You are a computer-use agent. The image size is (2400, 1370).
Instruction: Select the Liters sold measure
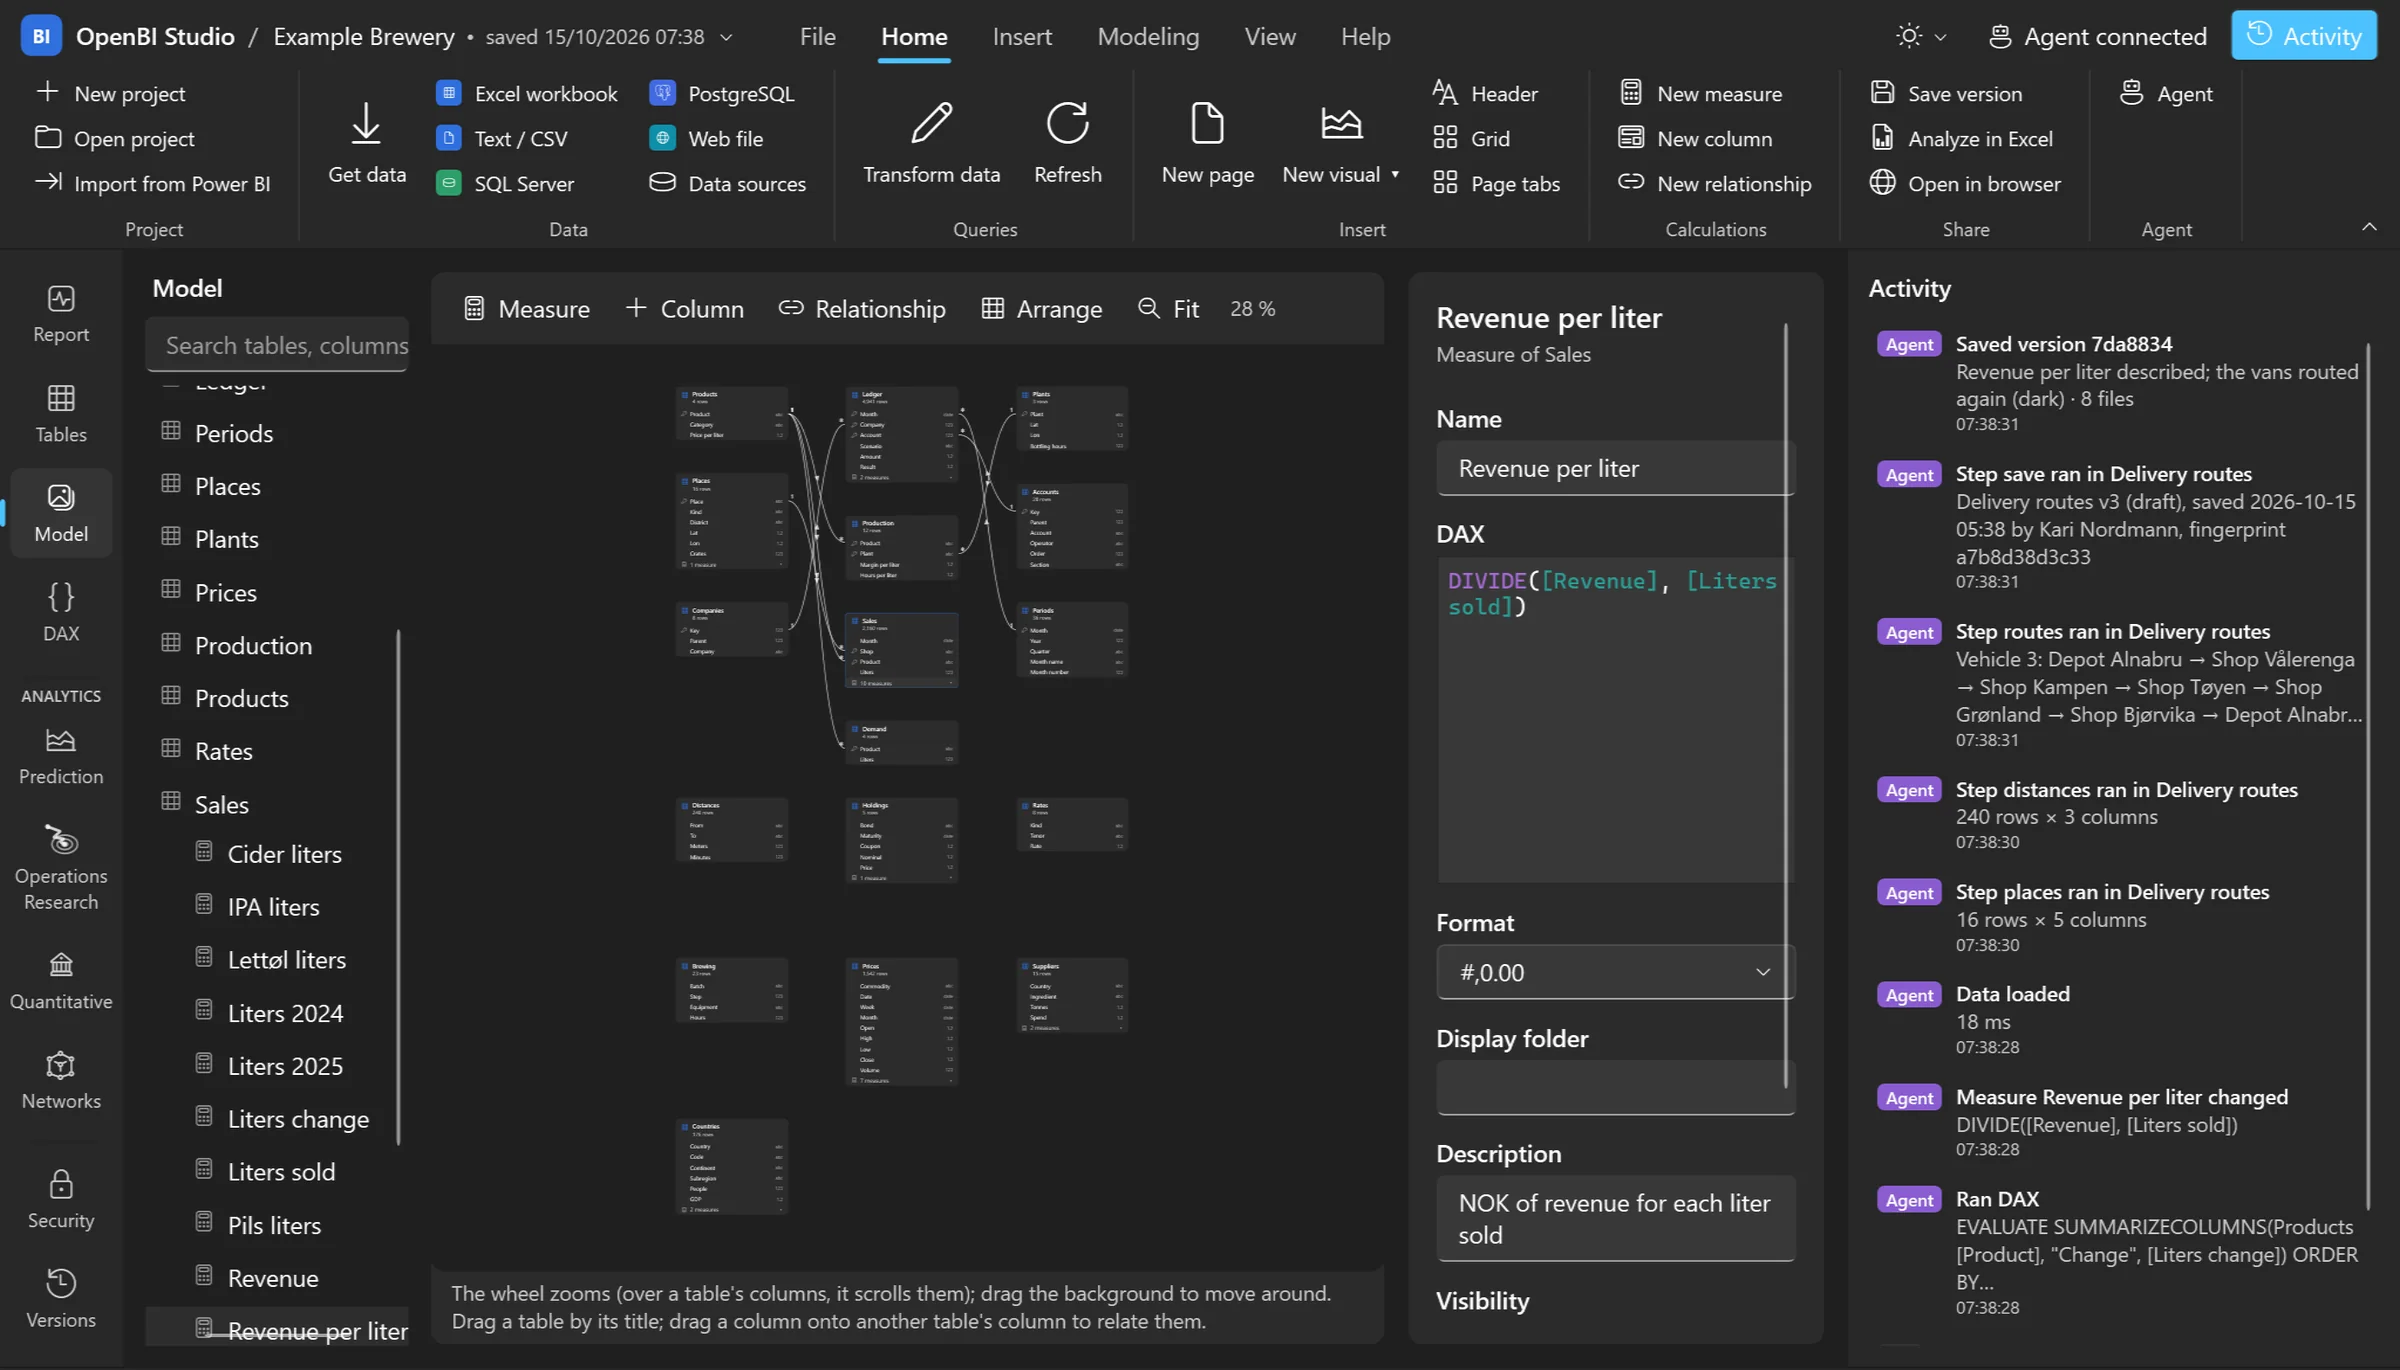pyautogui.click(x=281, y=1171)
